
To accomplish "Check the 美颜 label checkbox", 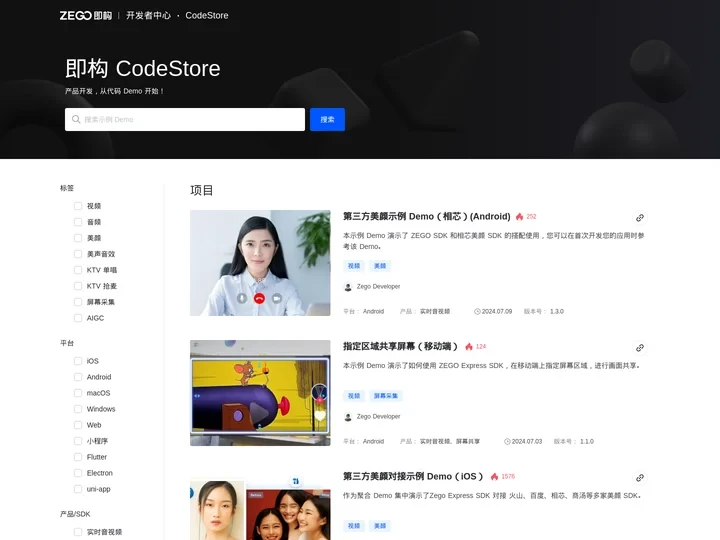I will point(78,238).
